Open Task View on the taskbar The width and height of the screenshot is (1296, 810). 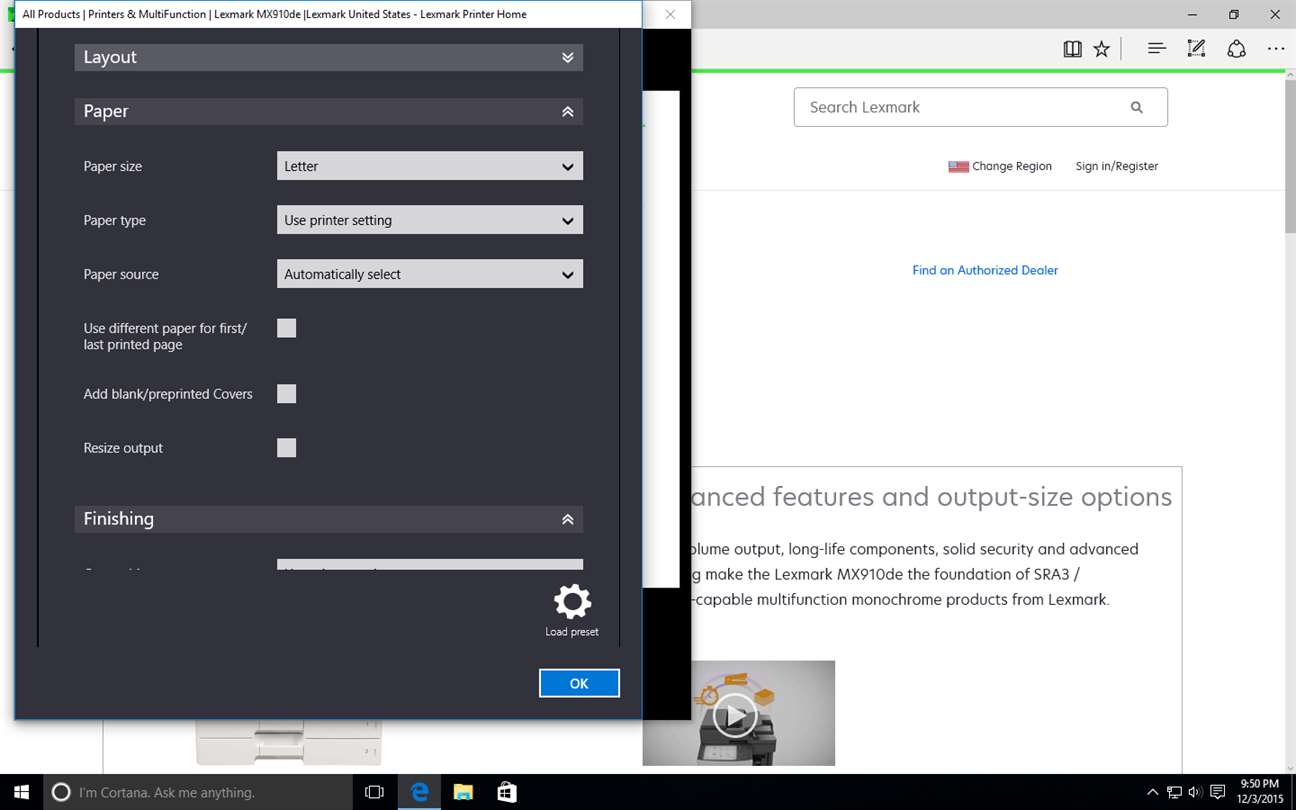375,792
